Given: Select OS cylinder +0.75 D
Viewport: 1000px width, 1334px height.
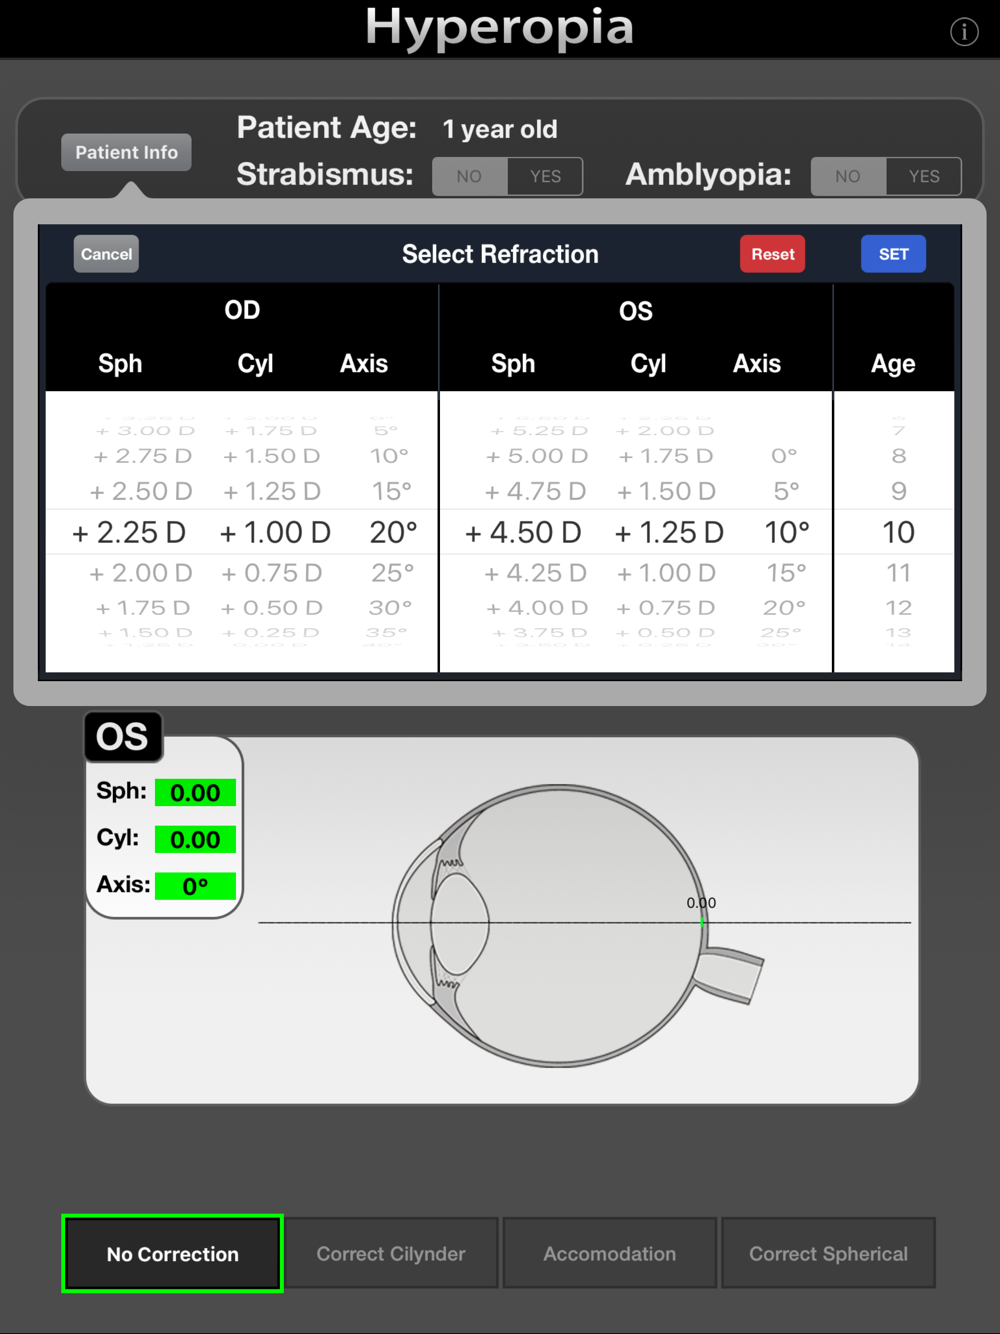Looking at the screenshot, I should pos(665,608).
